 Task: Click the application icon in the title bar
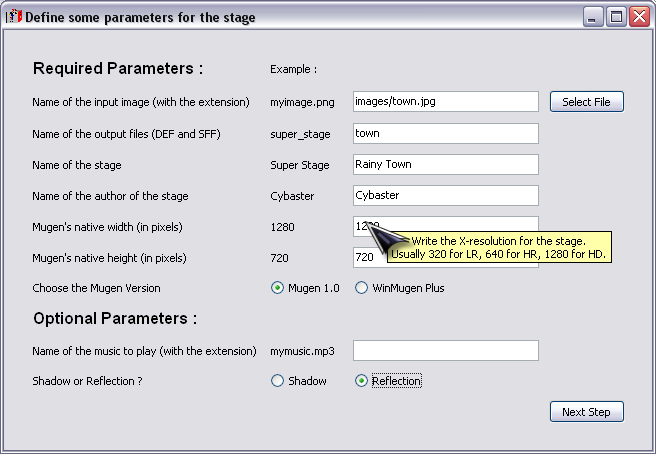pos(15,17)
